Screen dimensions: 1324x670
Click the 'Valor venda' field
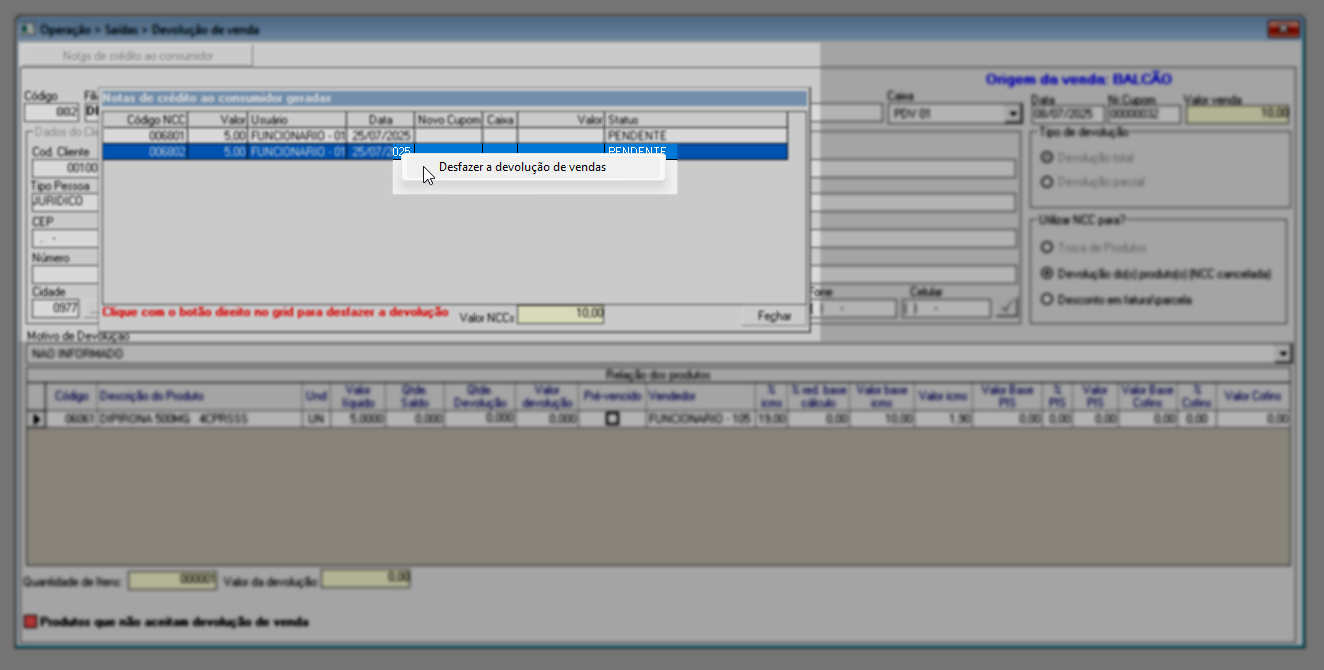(1237, 113)
